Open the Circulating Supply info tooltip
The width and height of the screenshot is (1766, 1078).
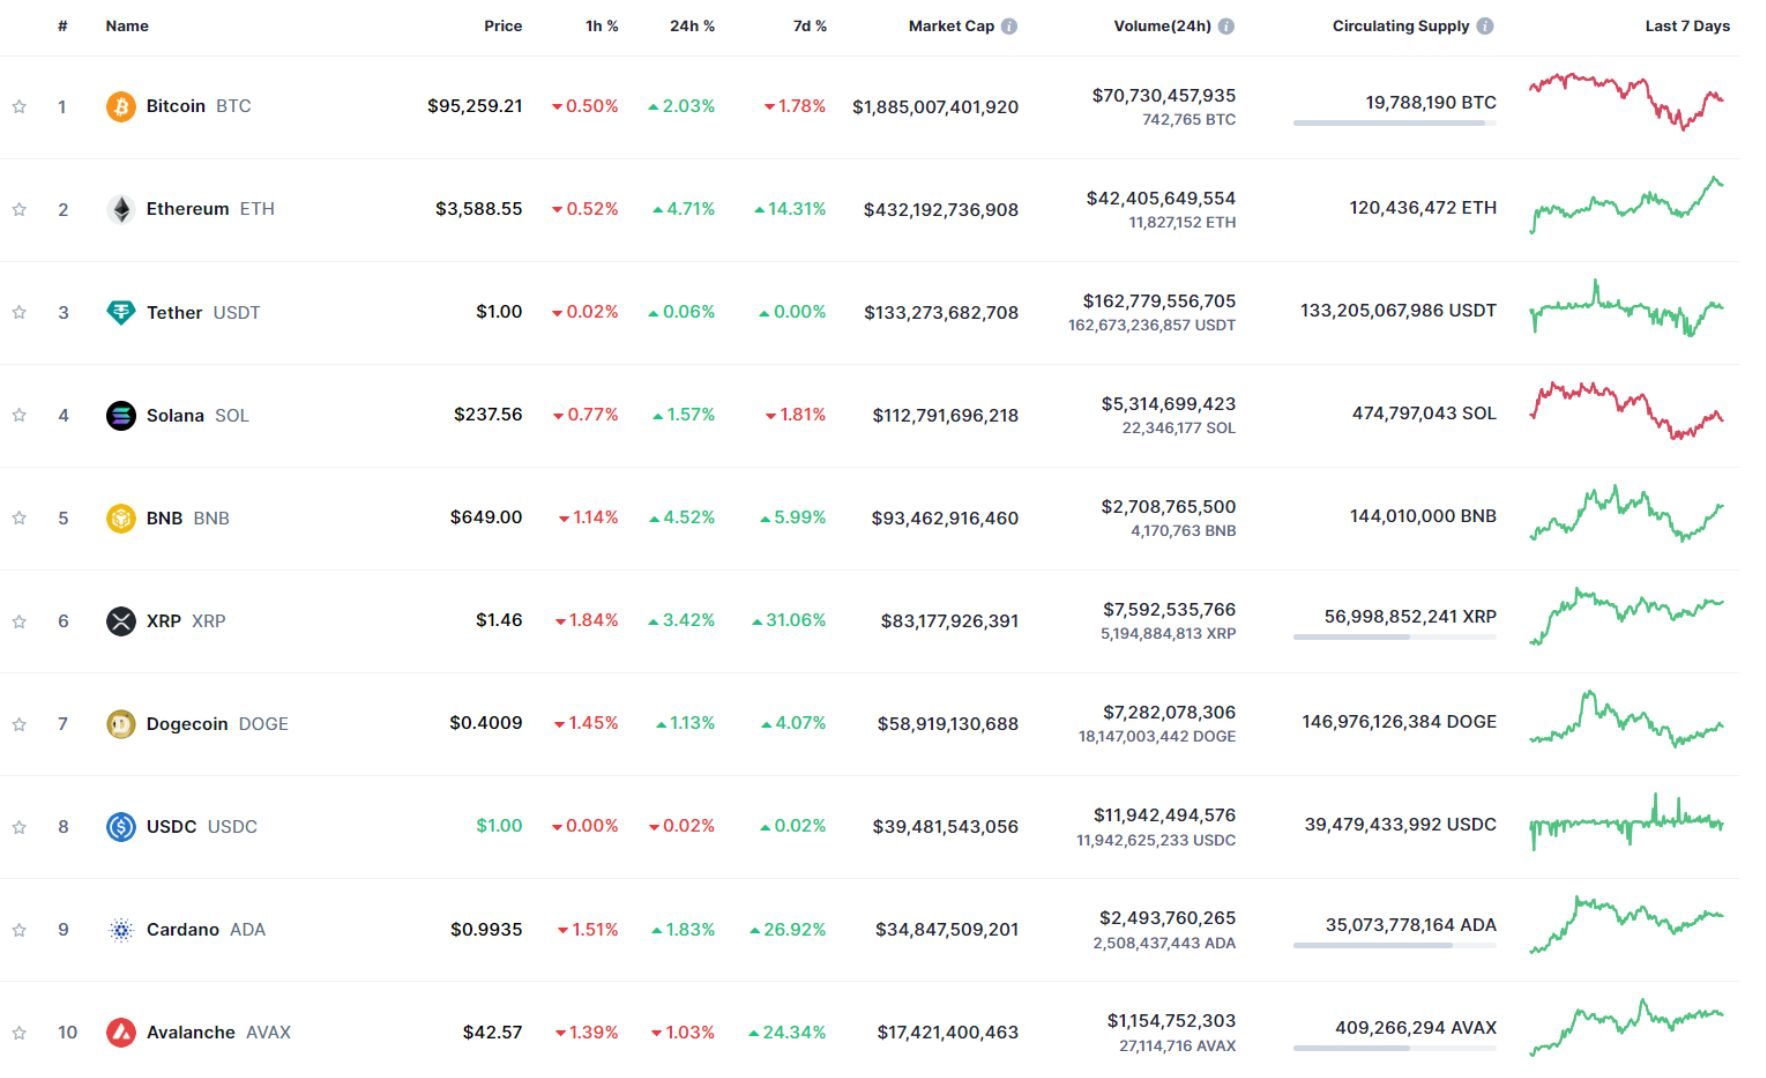click(x=1487, y=26)
